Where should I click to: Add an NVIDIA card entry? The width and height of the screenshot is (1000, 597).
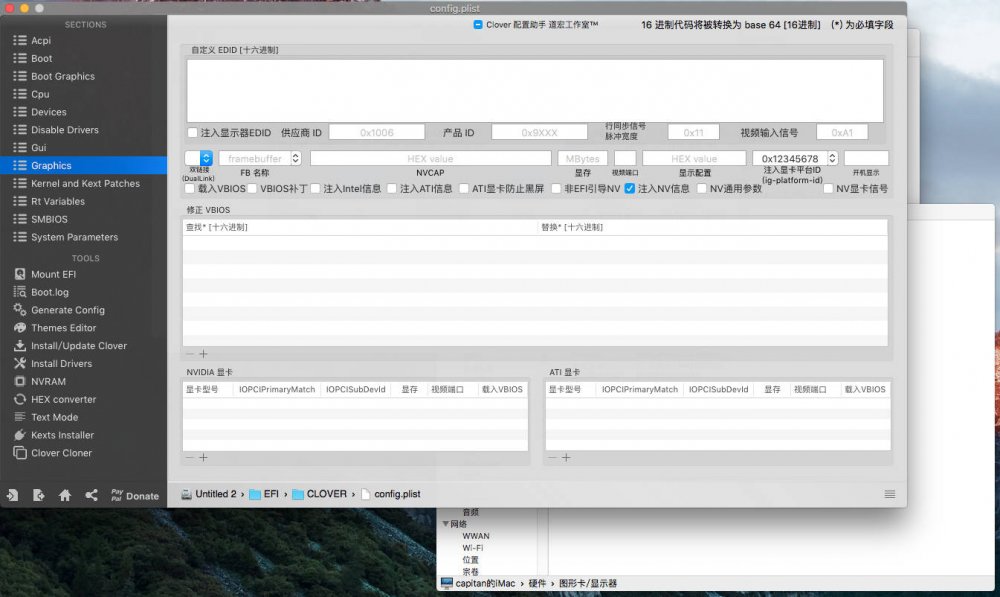203,457
